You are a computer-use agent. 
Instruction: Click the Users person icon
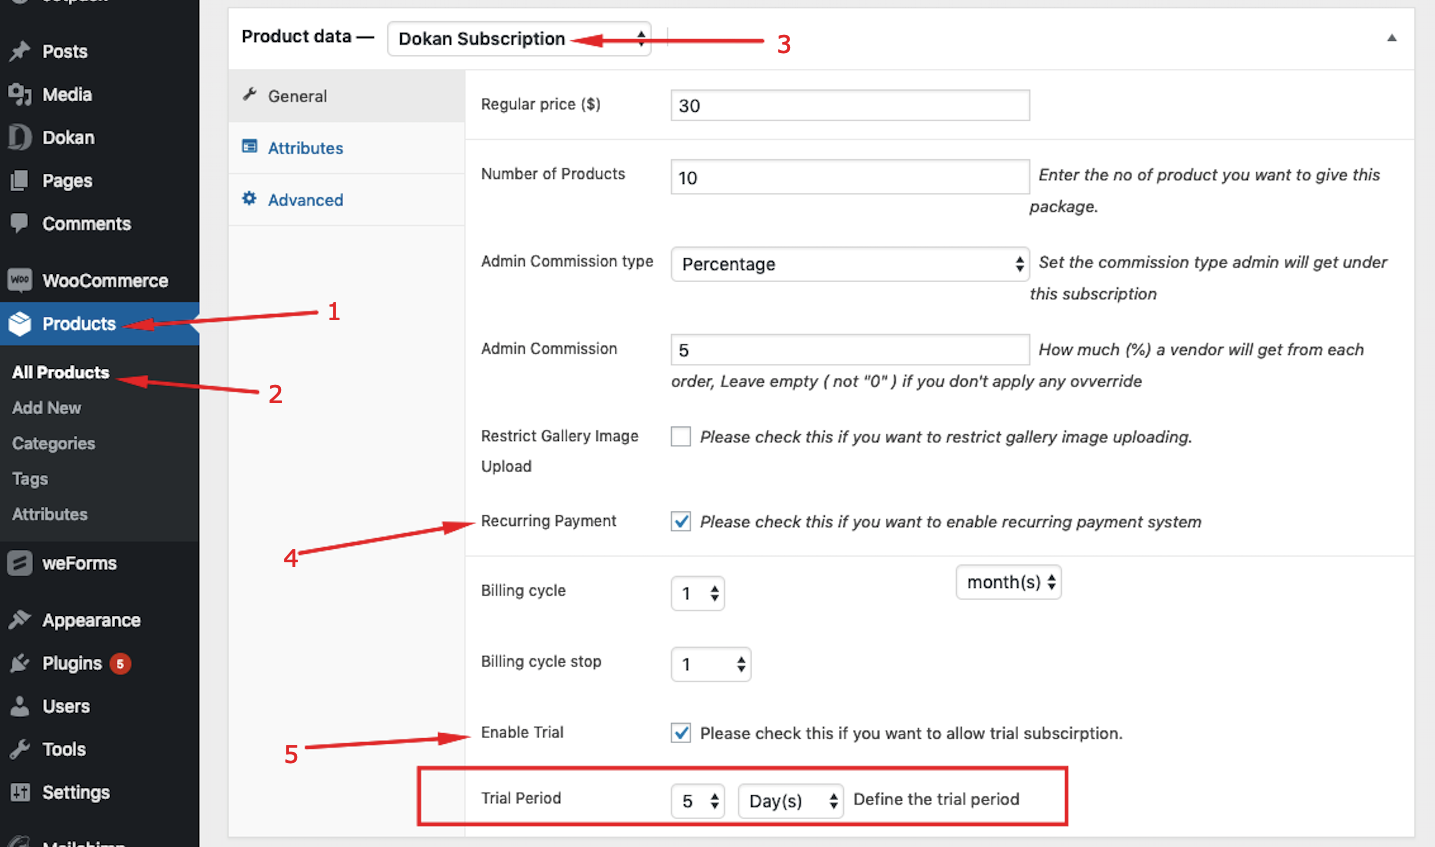tap(20, 706)
